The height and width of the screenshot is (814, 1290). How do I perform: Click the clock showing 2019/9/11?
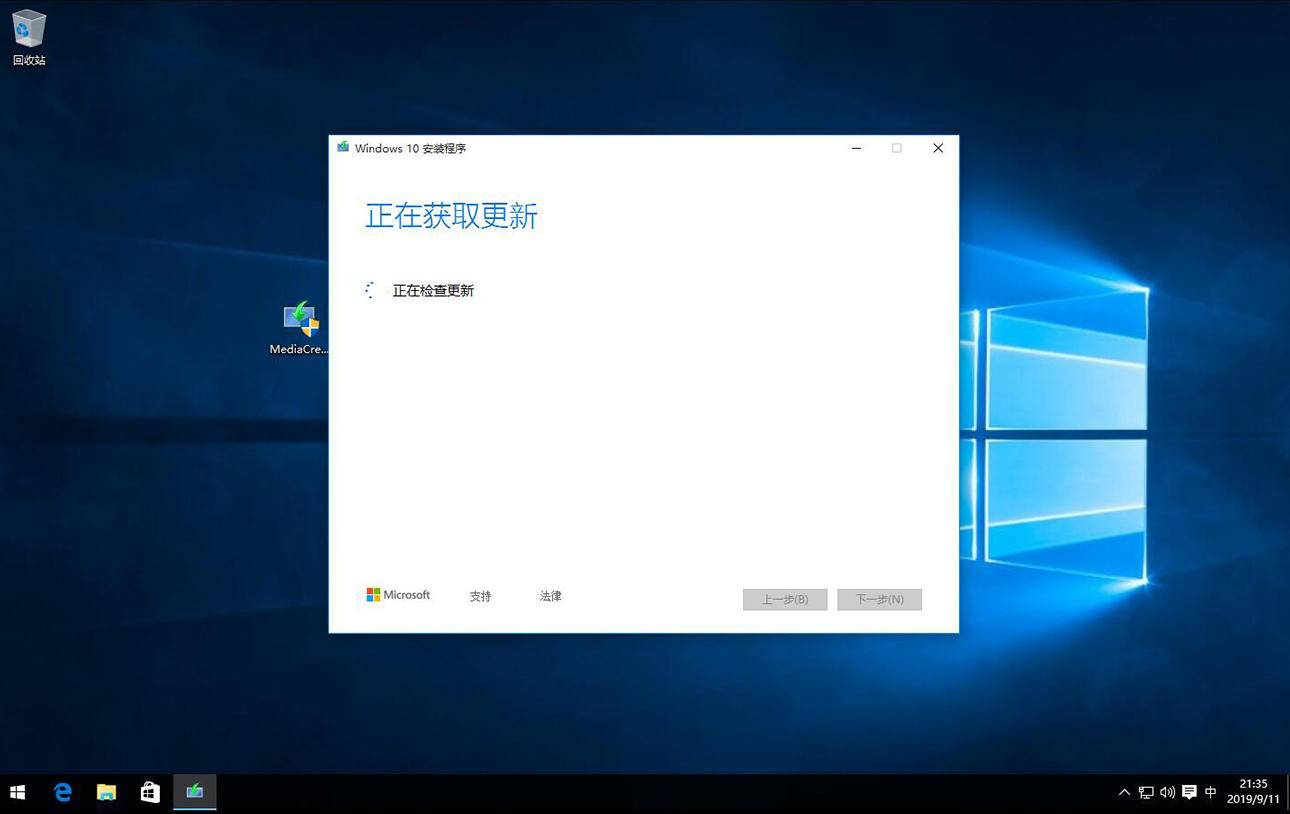1254,792
